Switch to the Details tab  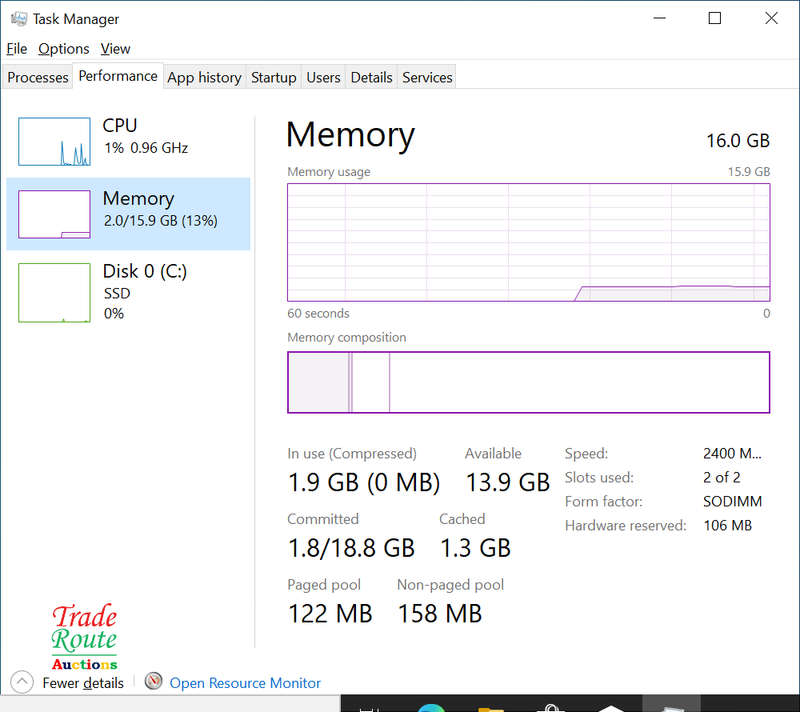(x=371, y=77)
